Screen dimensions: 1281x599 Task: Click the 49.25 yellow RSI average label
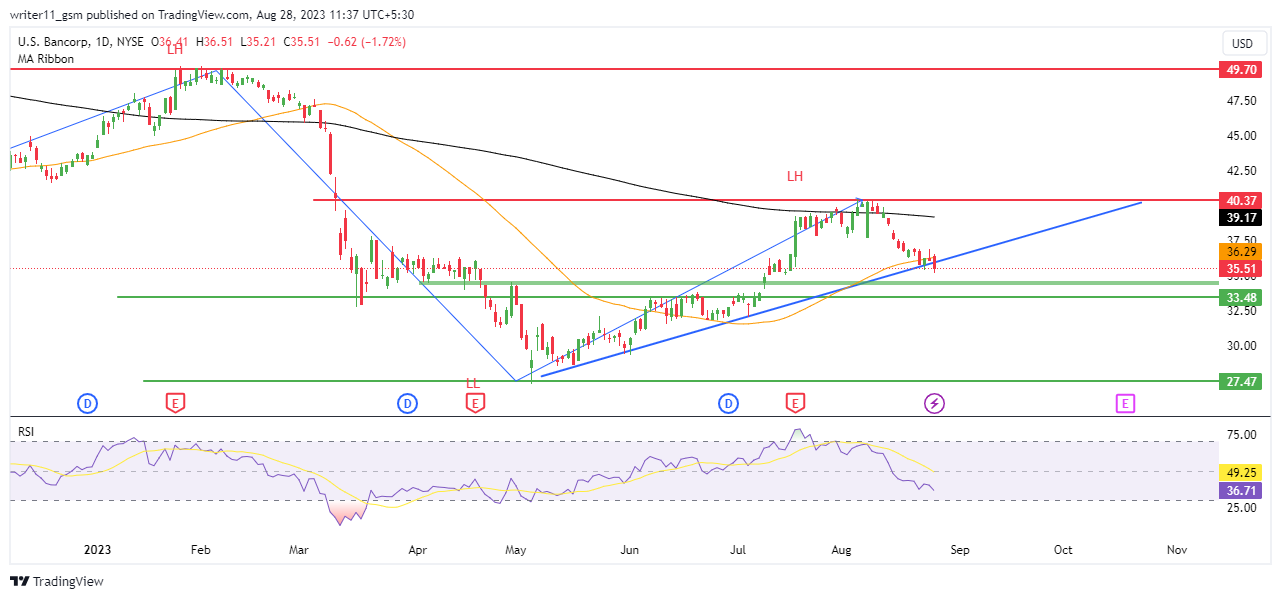(x=1240, y=471)
